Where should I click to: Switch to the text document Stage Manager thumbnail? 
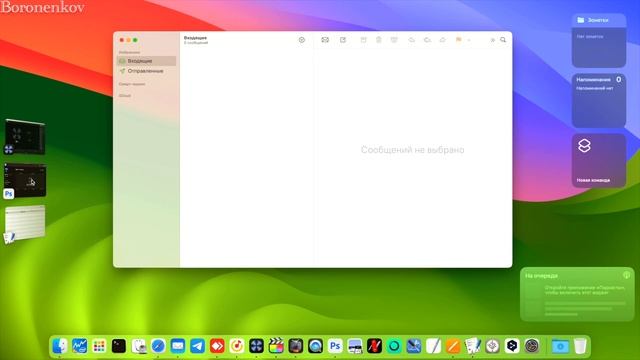click(x=25, y=223)
